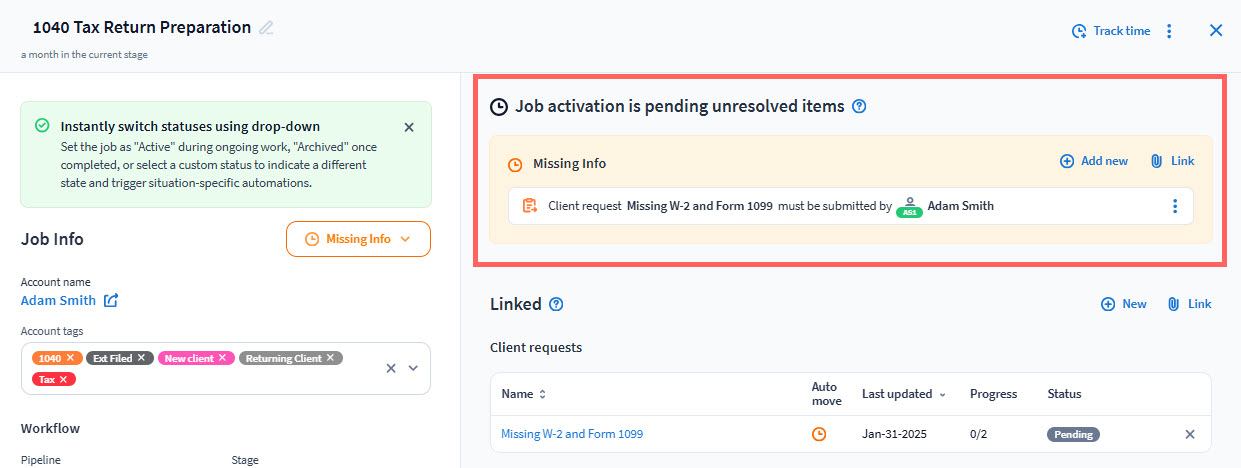Viewport: 1241px width, 468px height.
Task: Click the help icon beside job activation heading
Action: tap(859, 106)
